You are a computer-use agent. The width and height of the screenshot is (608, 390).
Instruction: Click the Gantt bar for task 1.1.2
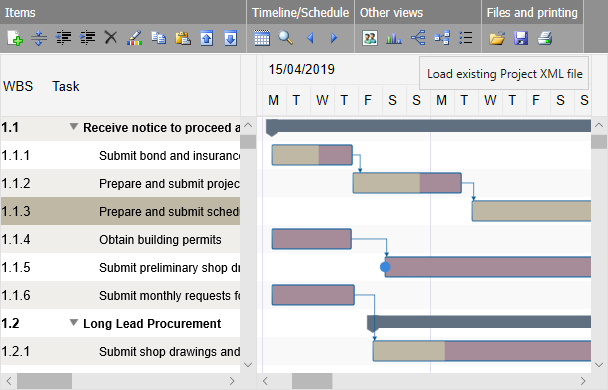pos(407,183)
